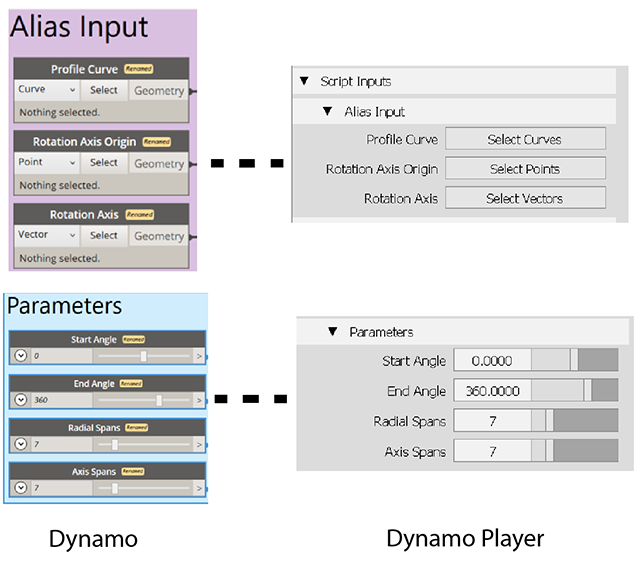Click the Renamed badge on Start Angle node
Screen dimensions: 640x568
click(x=134, y=339)
